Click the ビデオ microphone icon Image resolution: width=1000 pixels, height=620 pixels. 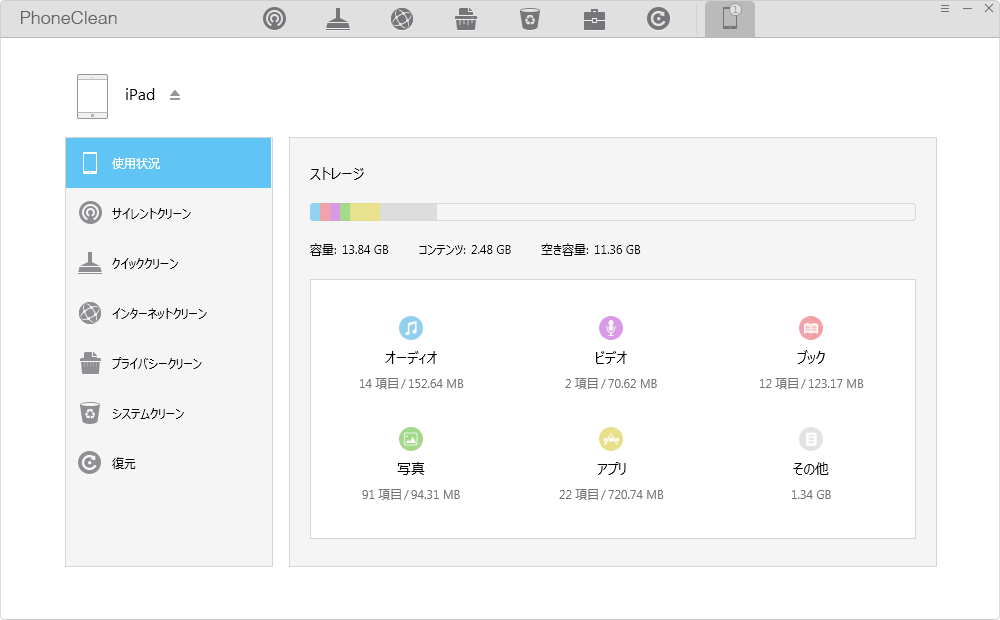click(x=611, y=328)
